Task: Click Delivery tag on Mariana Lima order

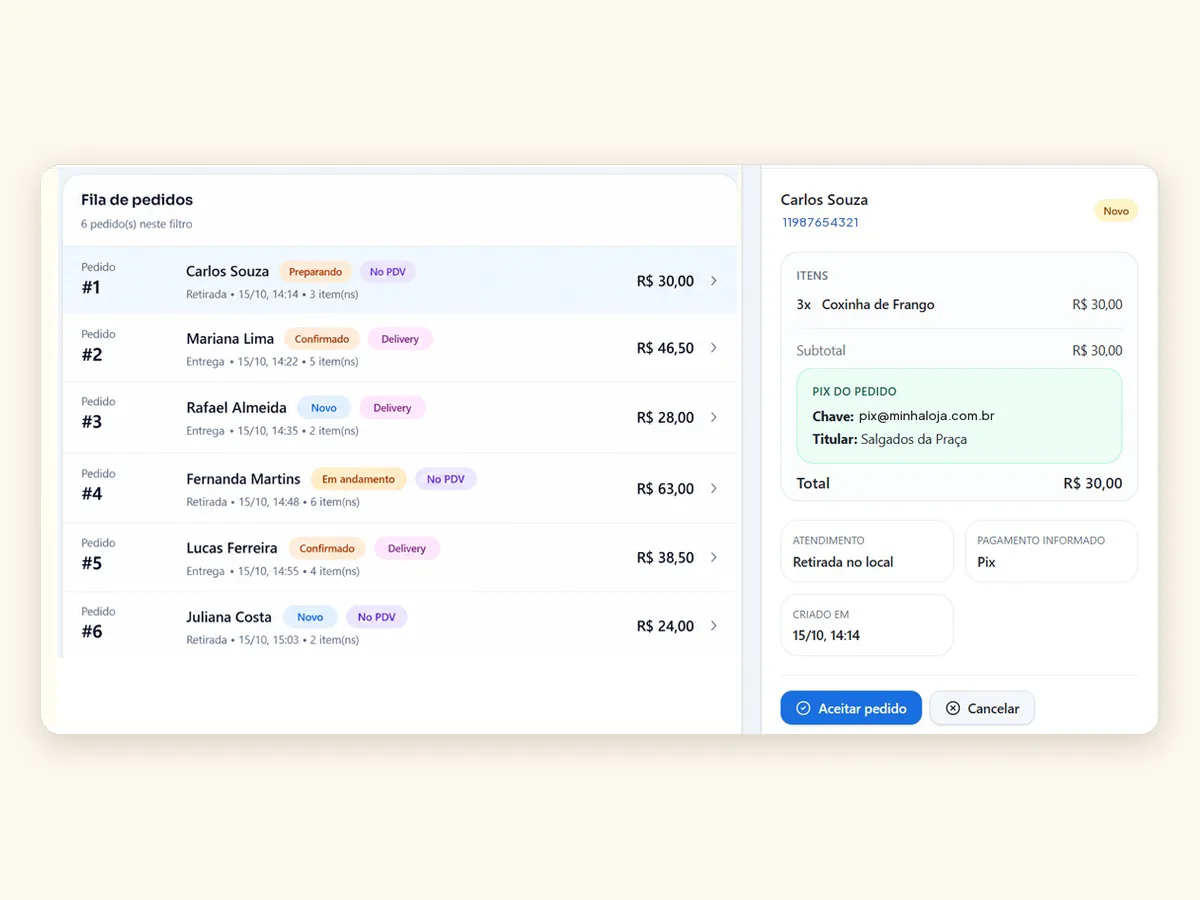Action: coord(400,339)
